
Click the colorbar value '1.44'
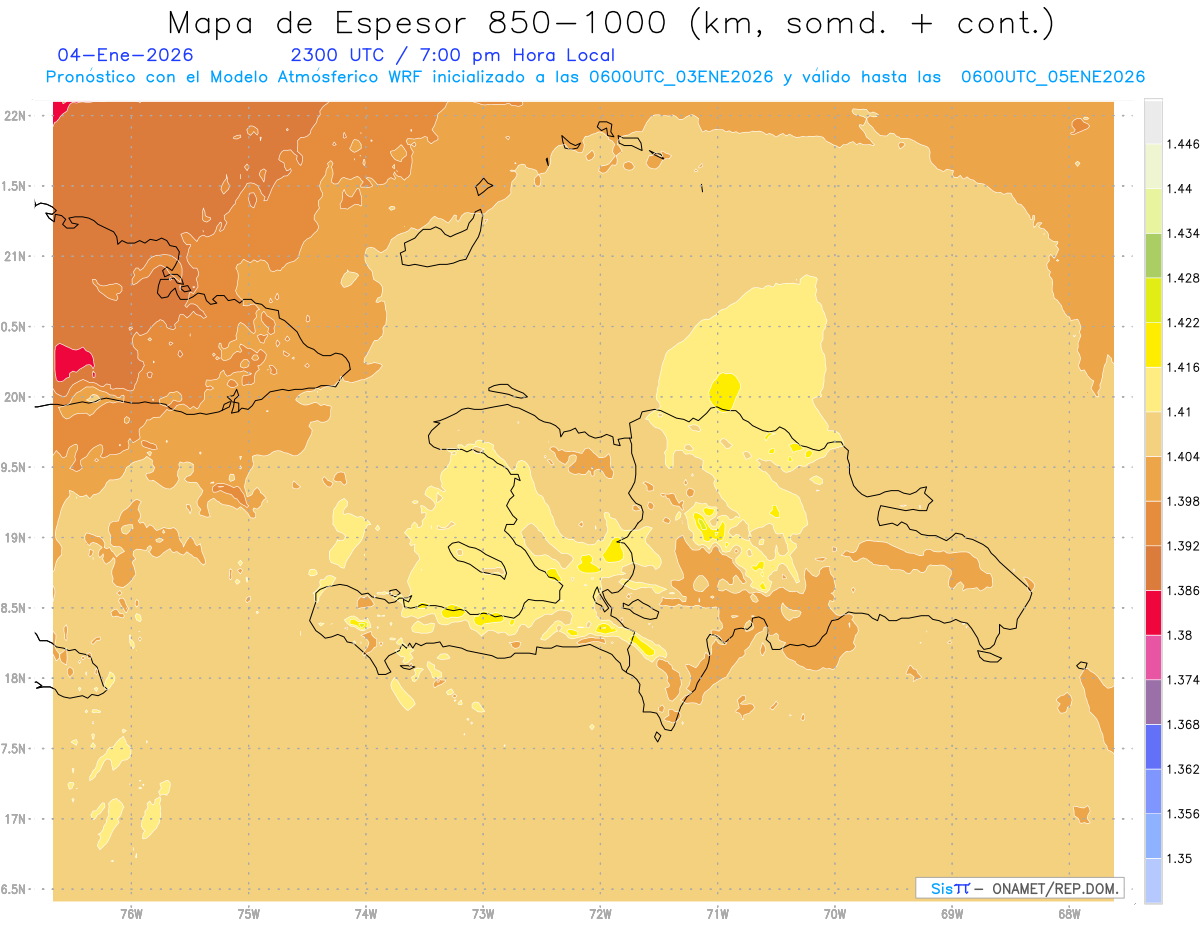point(1180,188)
